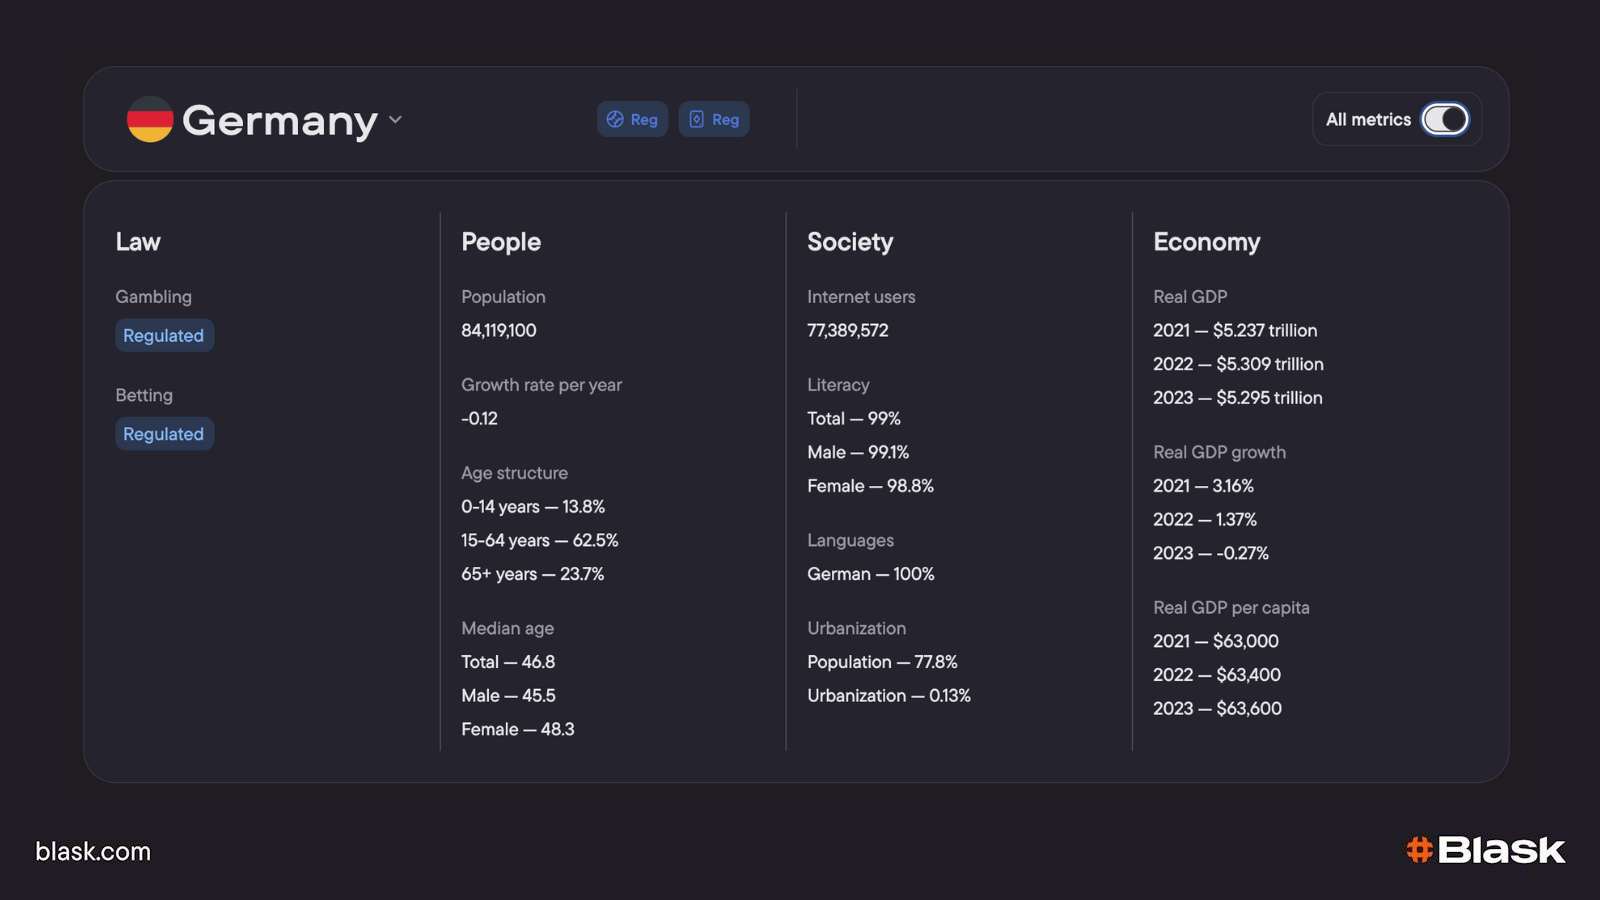This screenshot has width=1600, height=900.
Task: Click the Real GDP per capita label
Action: (1231, 608)
